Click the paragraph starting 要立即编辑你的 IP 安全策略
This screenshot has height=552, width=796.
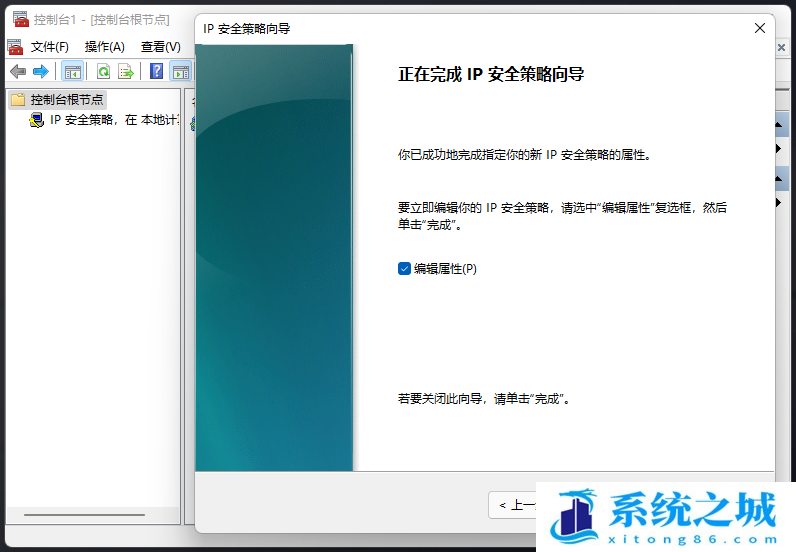[562, 216]
